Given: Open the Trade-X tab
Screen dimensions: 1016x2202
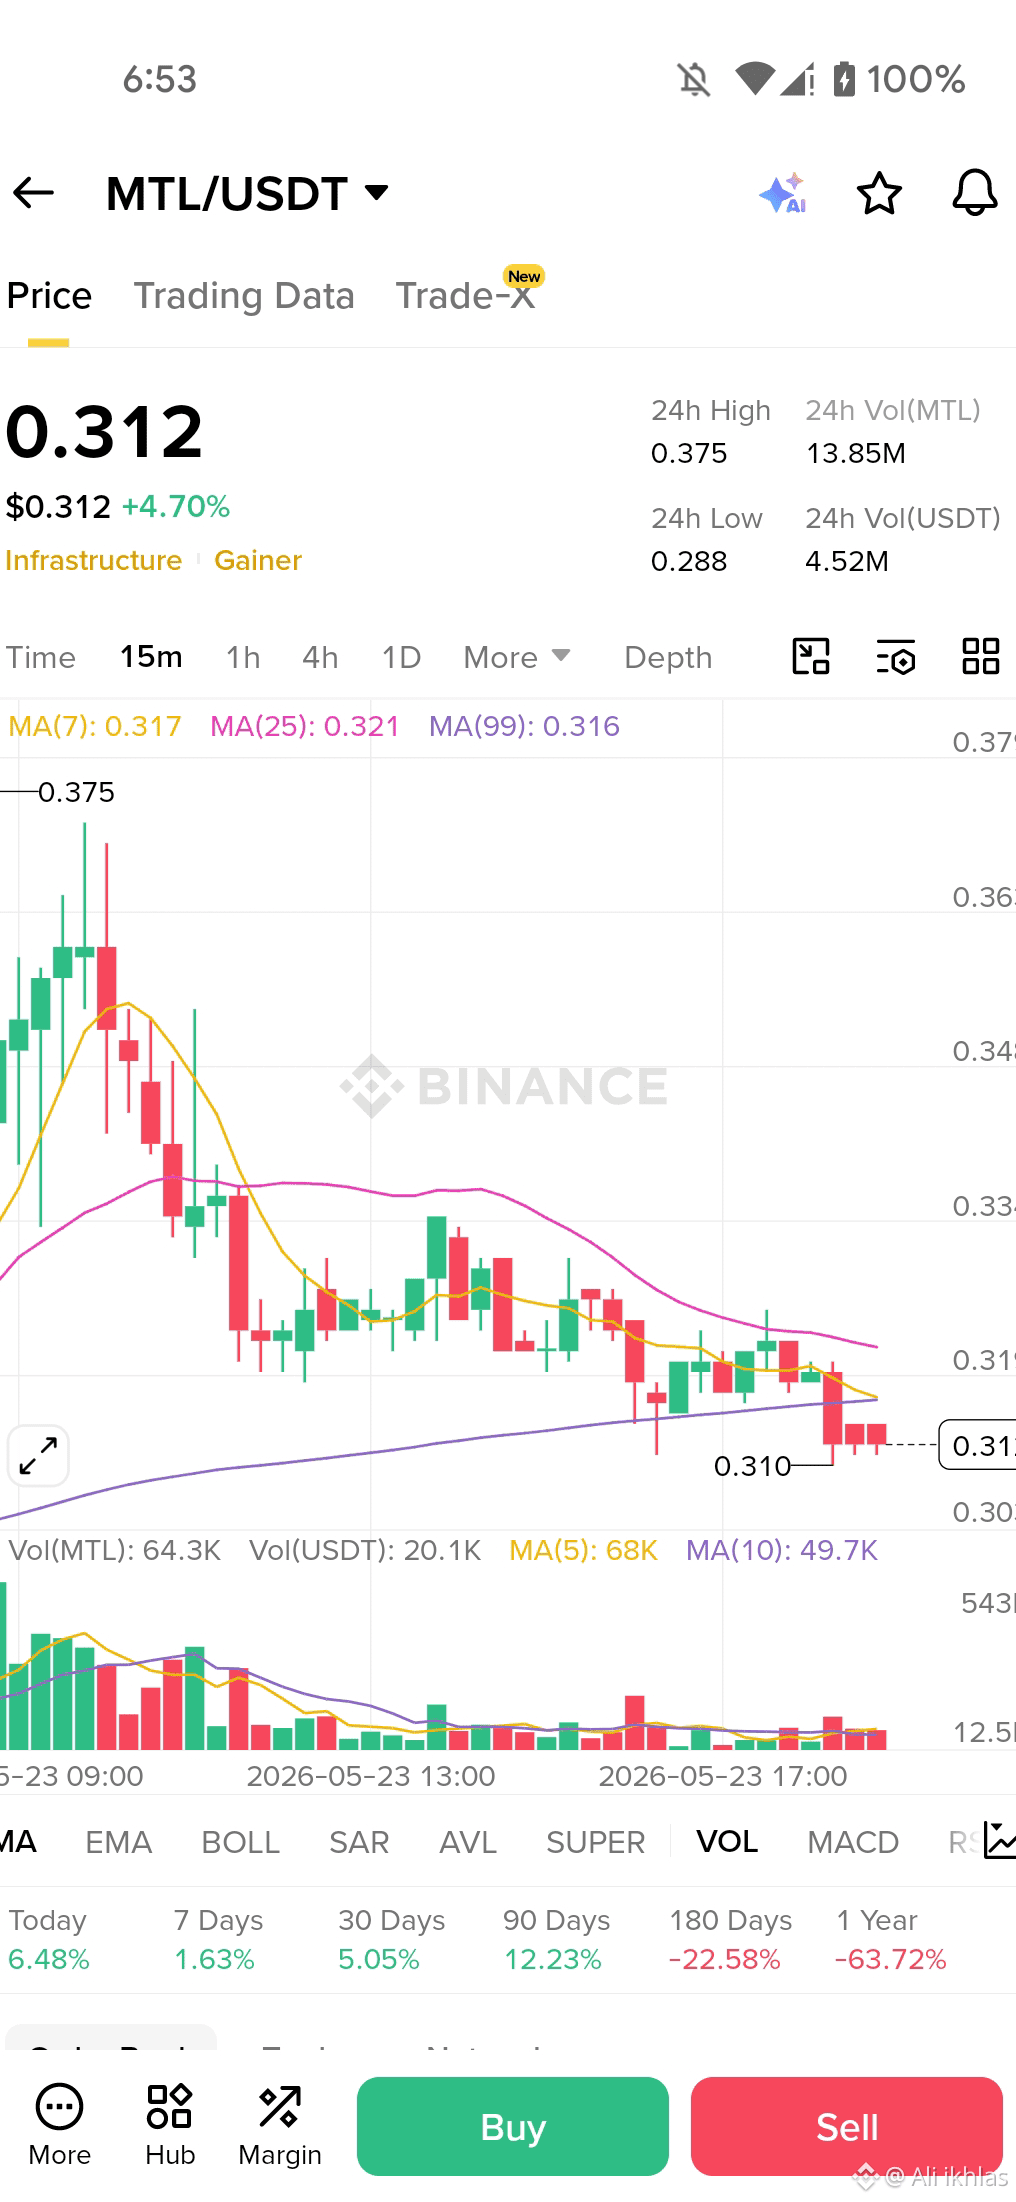Looking at the screenshot, I should (466, 296).
